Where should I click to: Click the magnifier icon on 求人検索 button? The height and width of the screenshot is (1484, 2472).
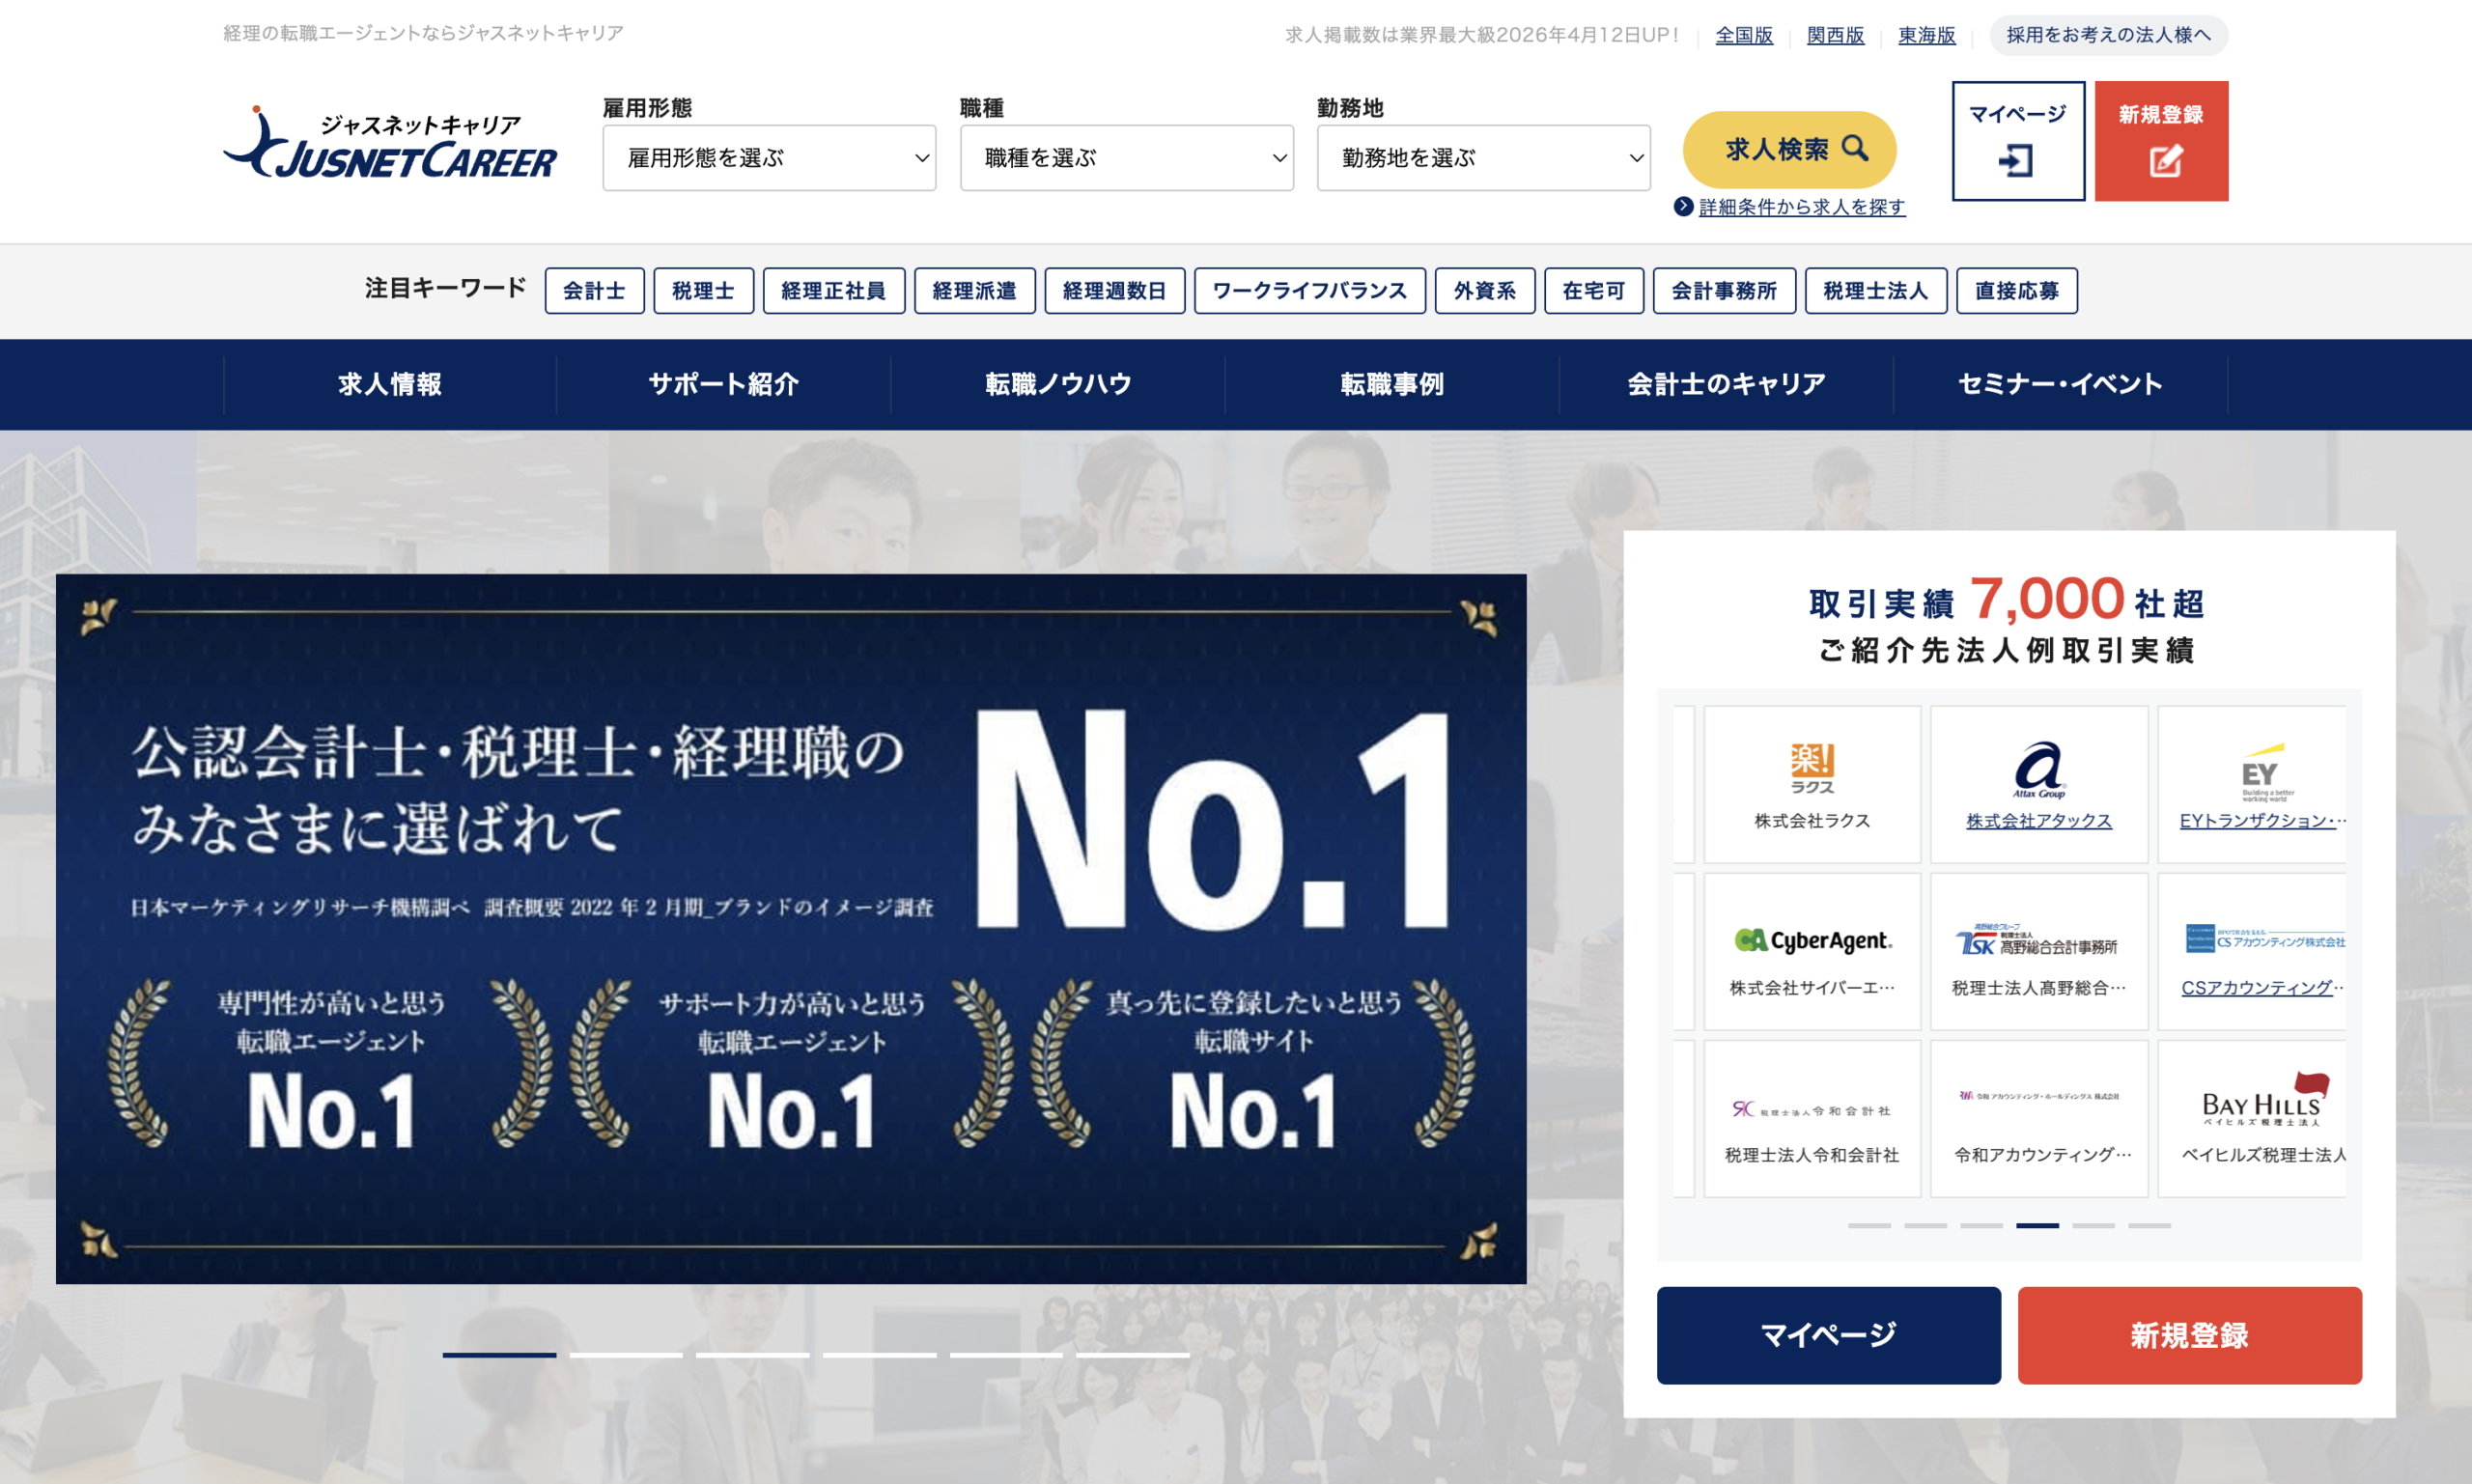[x=1855, y=148]
